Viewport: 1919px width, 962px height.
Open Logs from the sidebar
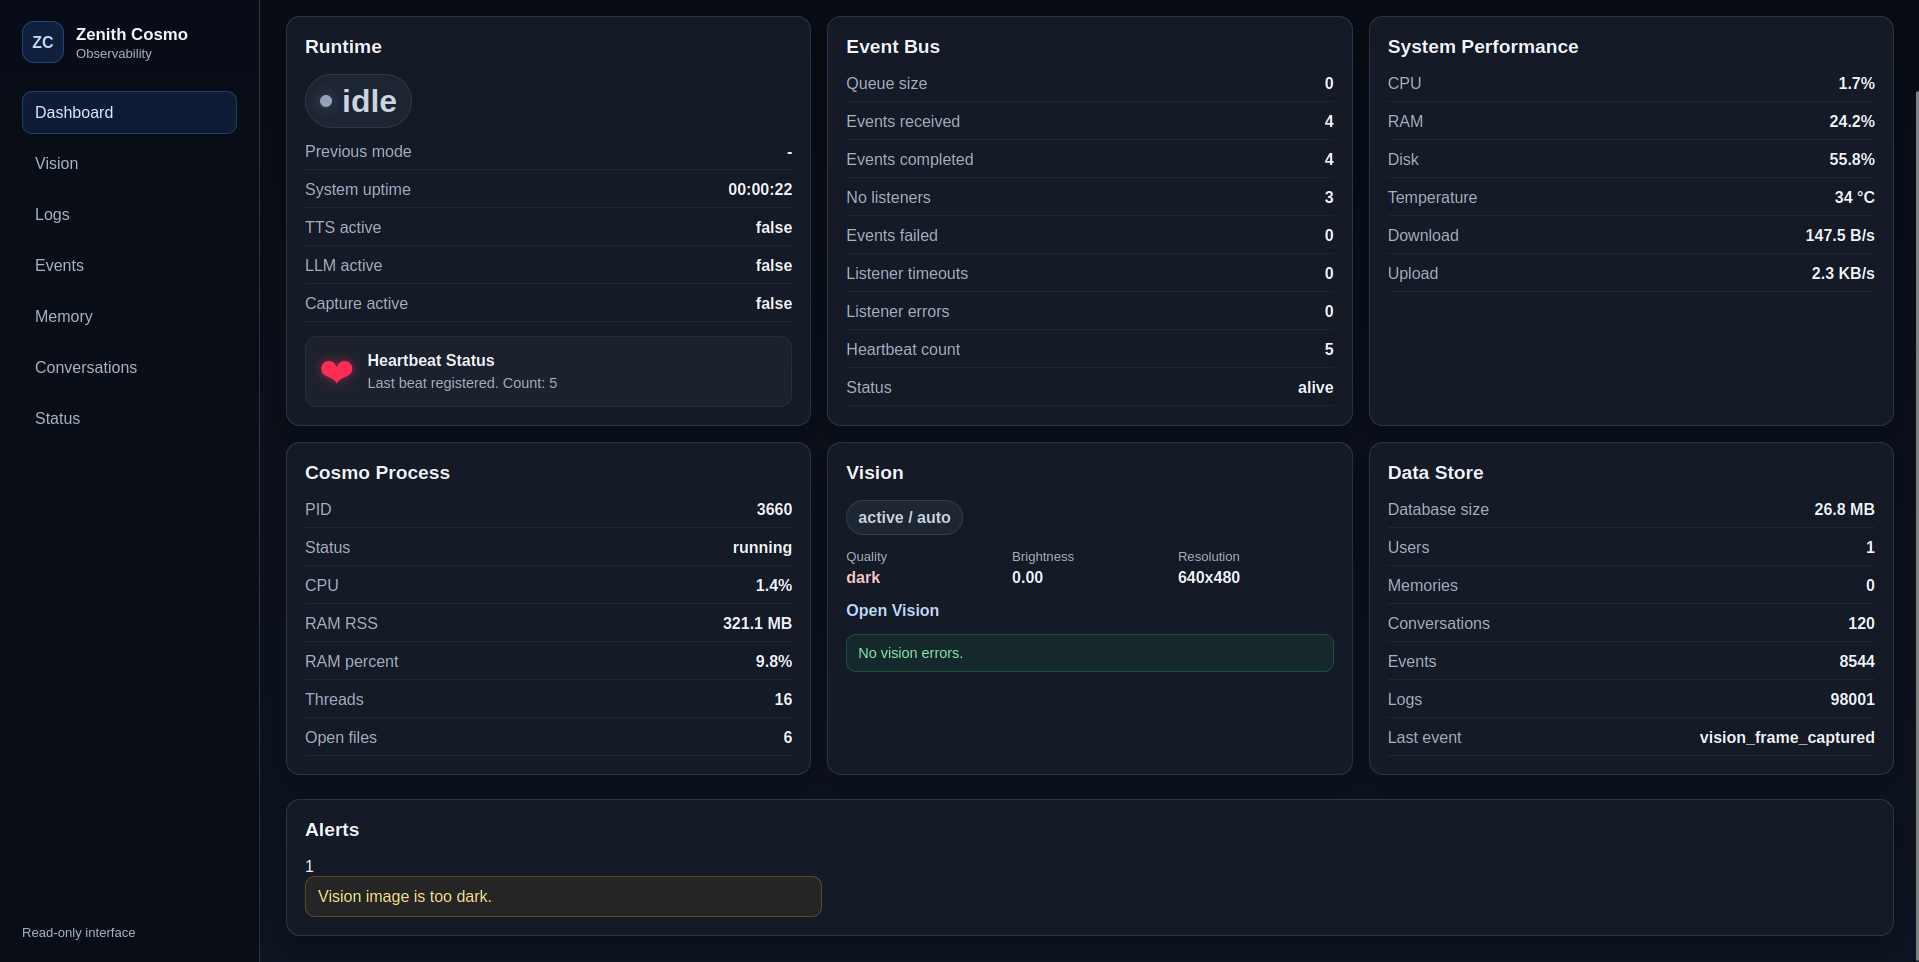point(129,214)
